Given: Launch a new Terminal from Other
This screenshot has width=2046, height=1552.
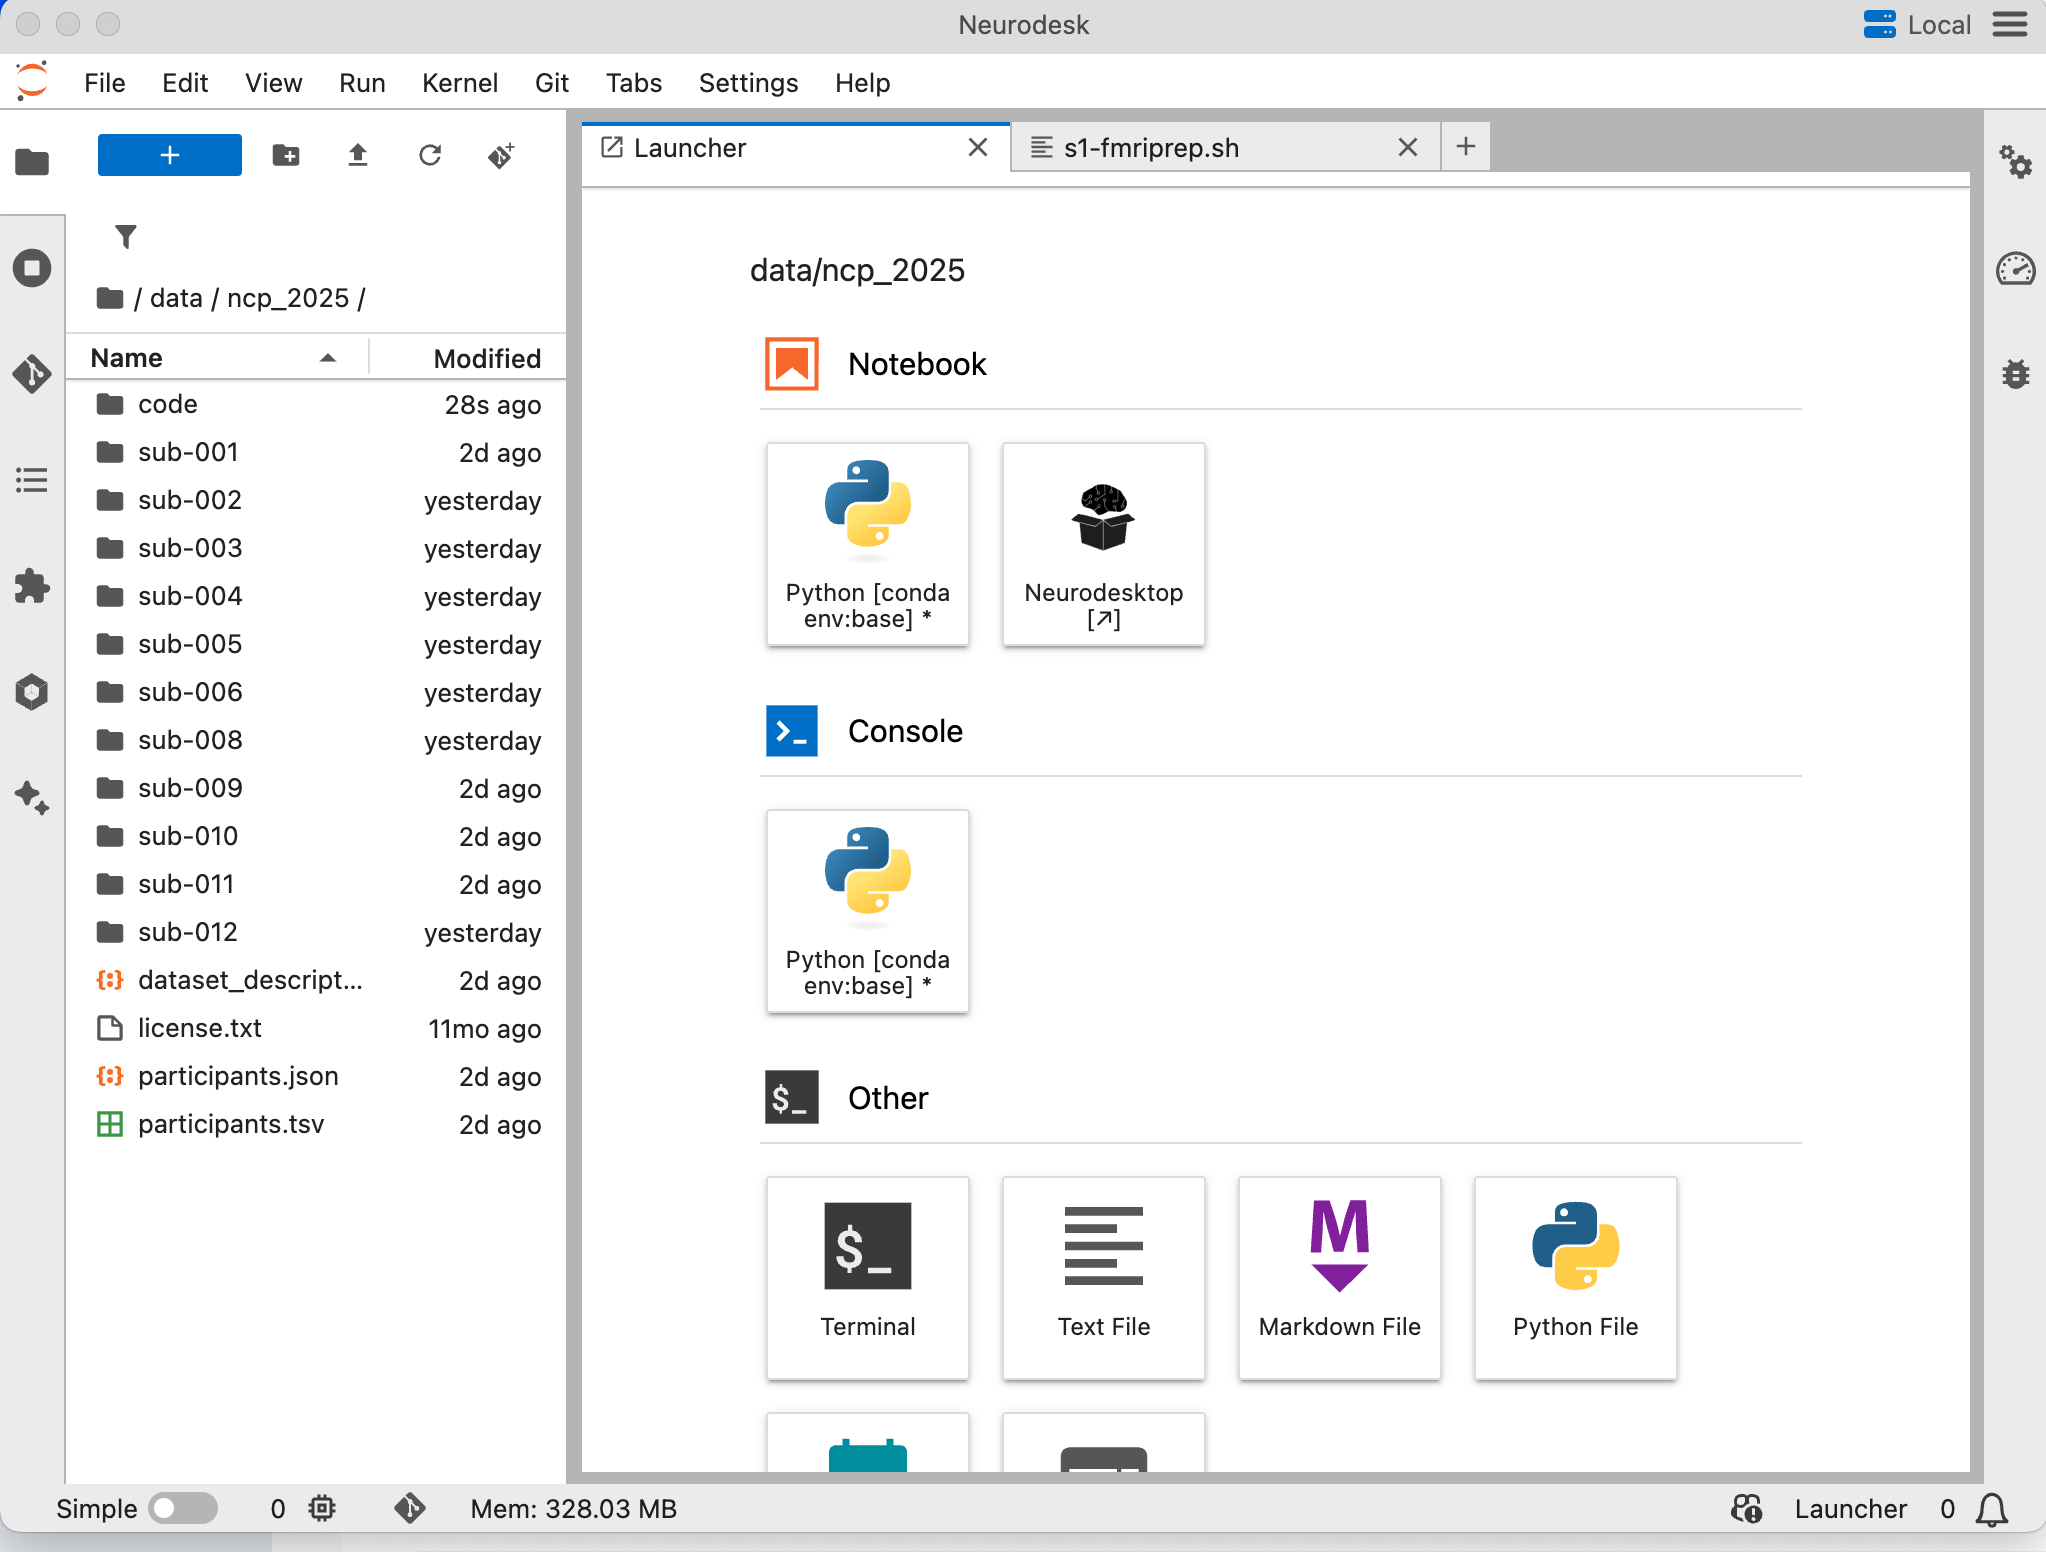Looking at the screenshot, I should (x=867, y=1277).
